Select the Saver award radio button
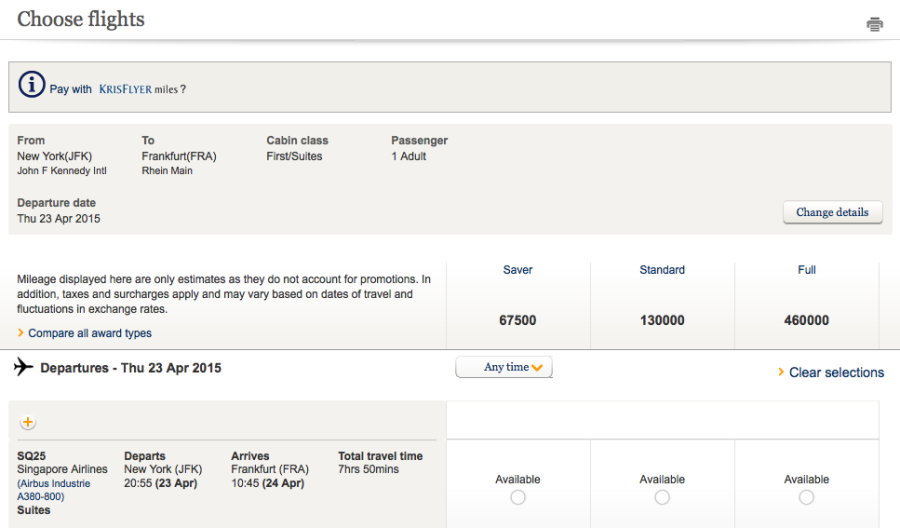900x528 pixels. point(518,497)
